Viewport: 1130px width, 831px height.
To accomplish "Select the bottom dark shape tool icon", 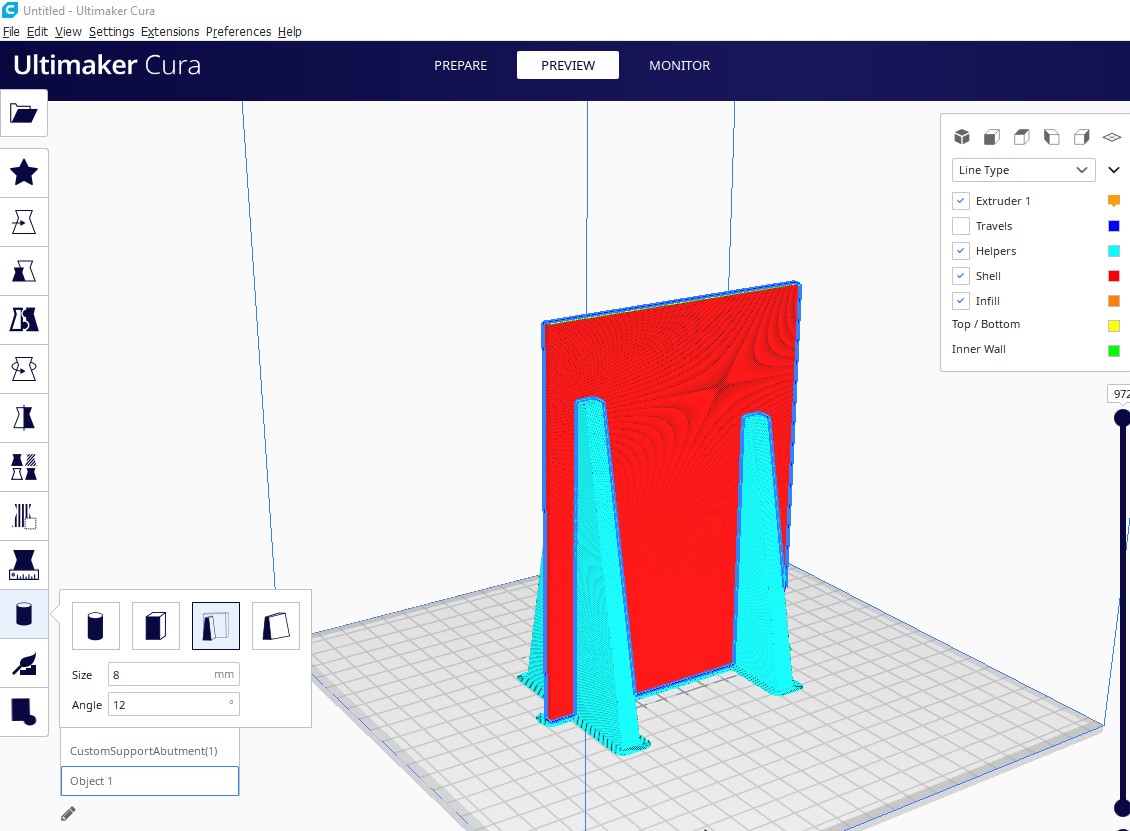I will (x=24, y=712).
